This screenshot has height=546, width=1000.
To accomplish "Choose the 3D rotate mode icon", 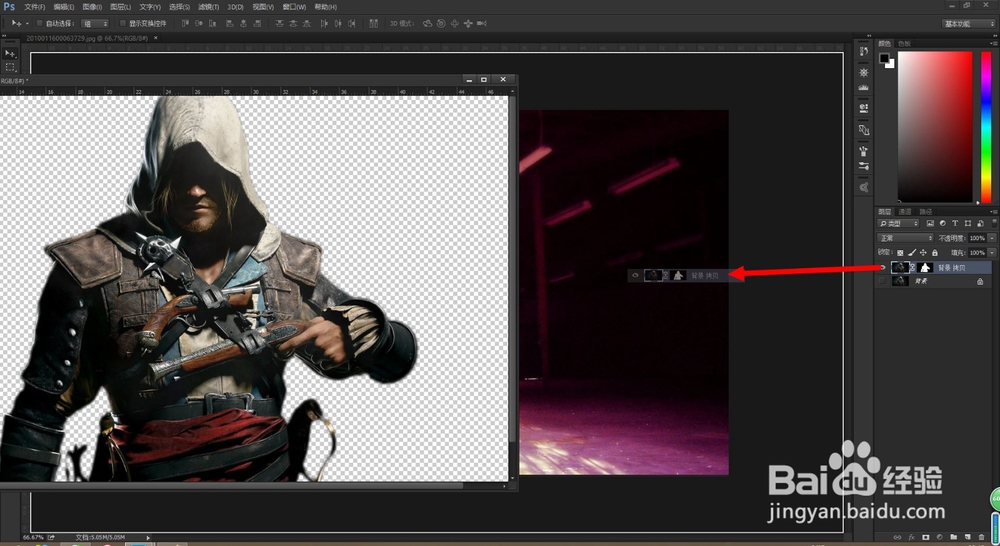I will (x=427, y=23).
